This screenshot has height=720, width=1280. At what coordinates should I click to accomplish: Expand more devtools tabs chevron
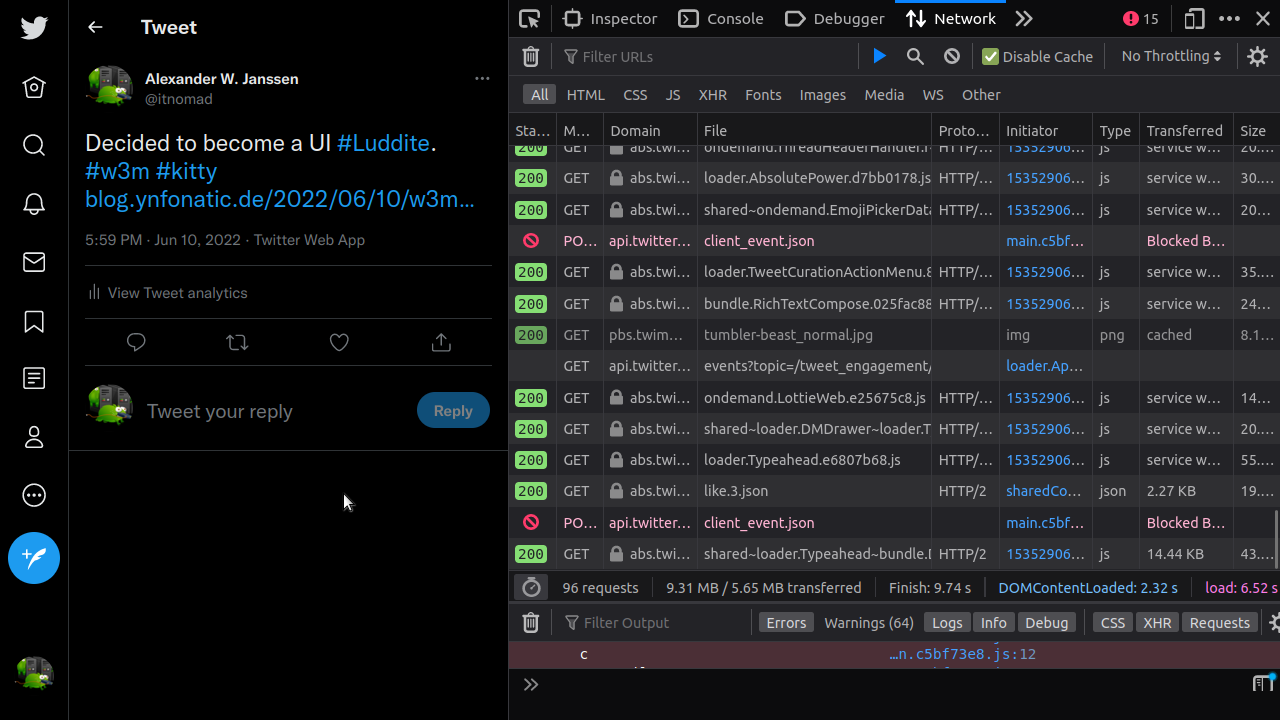(x=1023, y=18)
